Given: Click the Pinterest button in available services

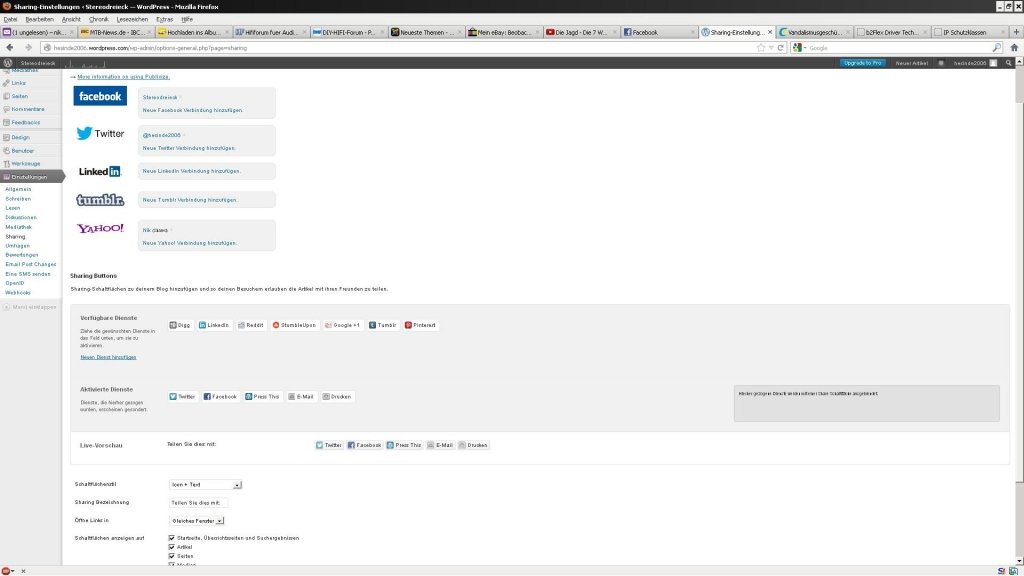Looking at the screenshot, I should [x=421, y=325].
